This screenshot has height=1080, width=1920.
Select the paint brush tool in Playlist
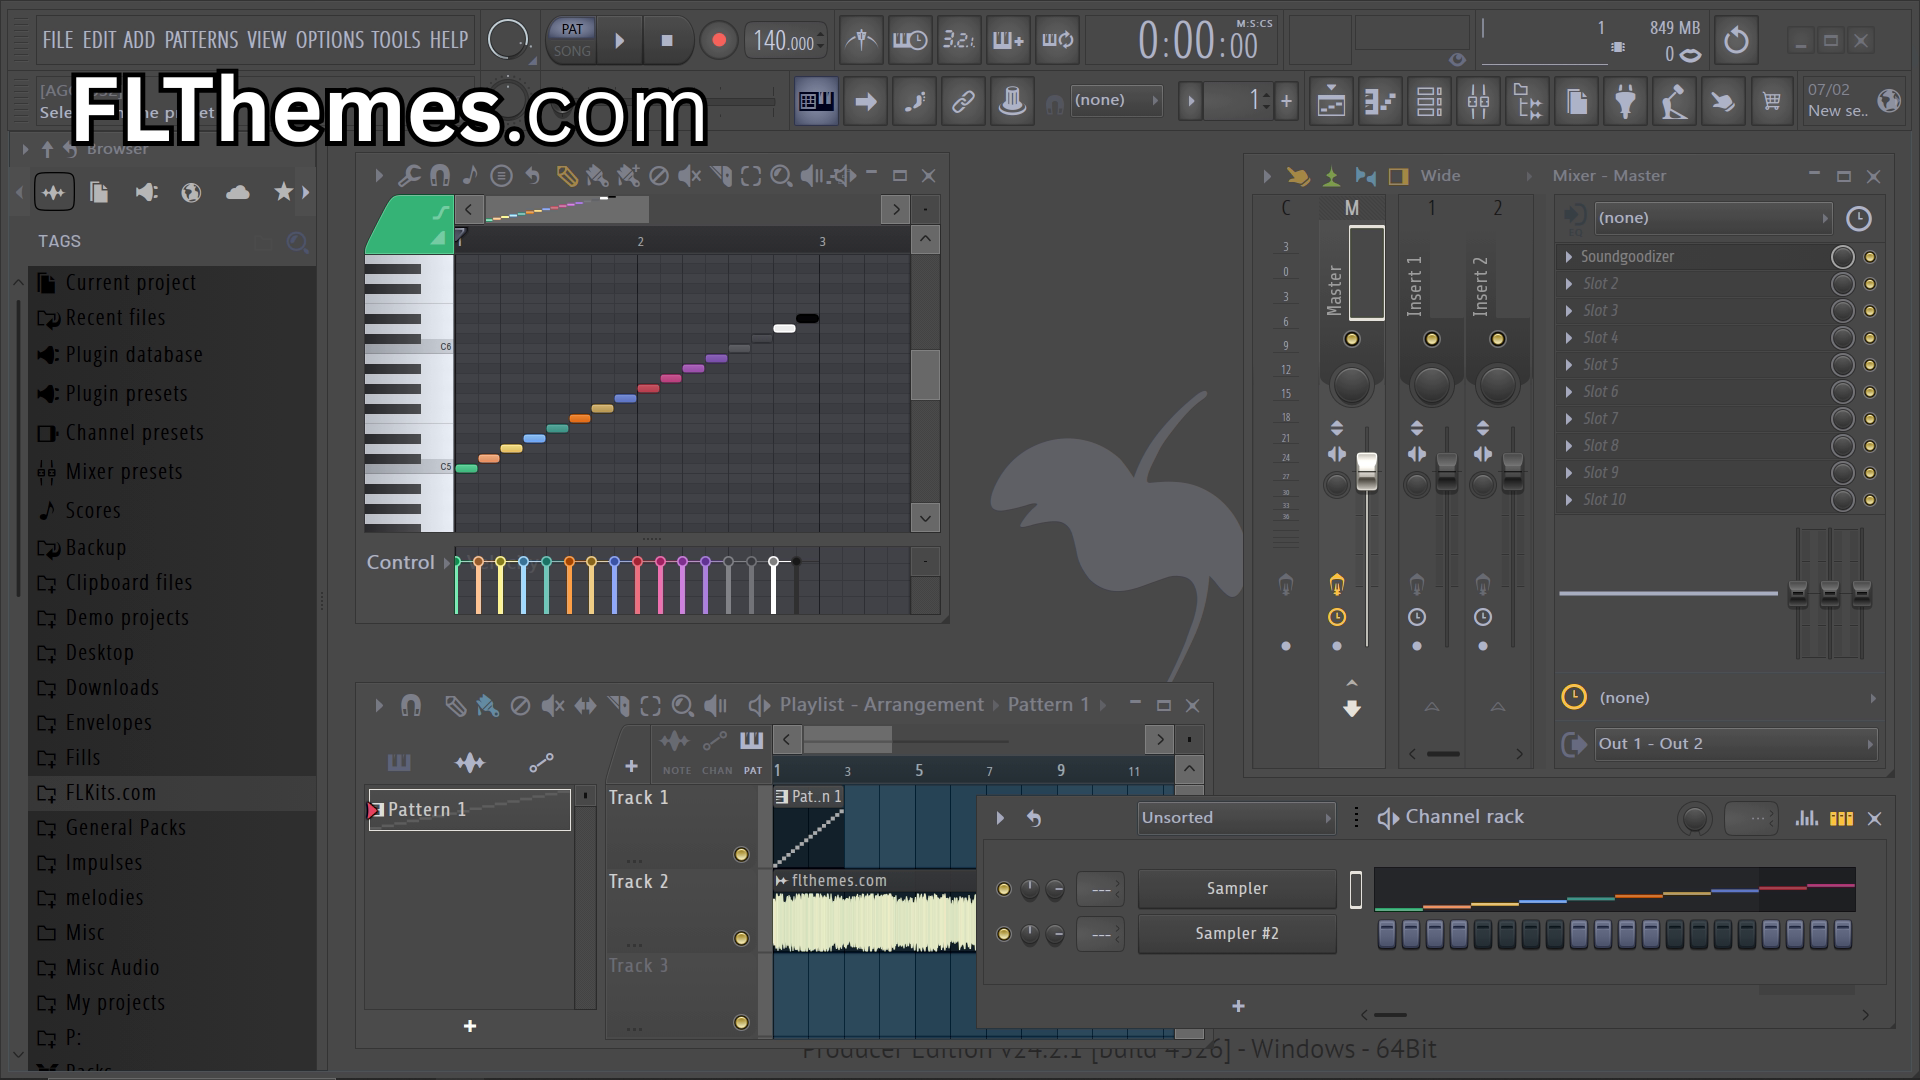click(x=487, y=706)
